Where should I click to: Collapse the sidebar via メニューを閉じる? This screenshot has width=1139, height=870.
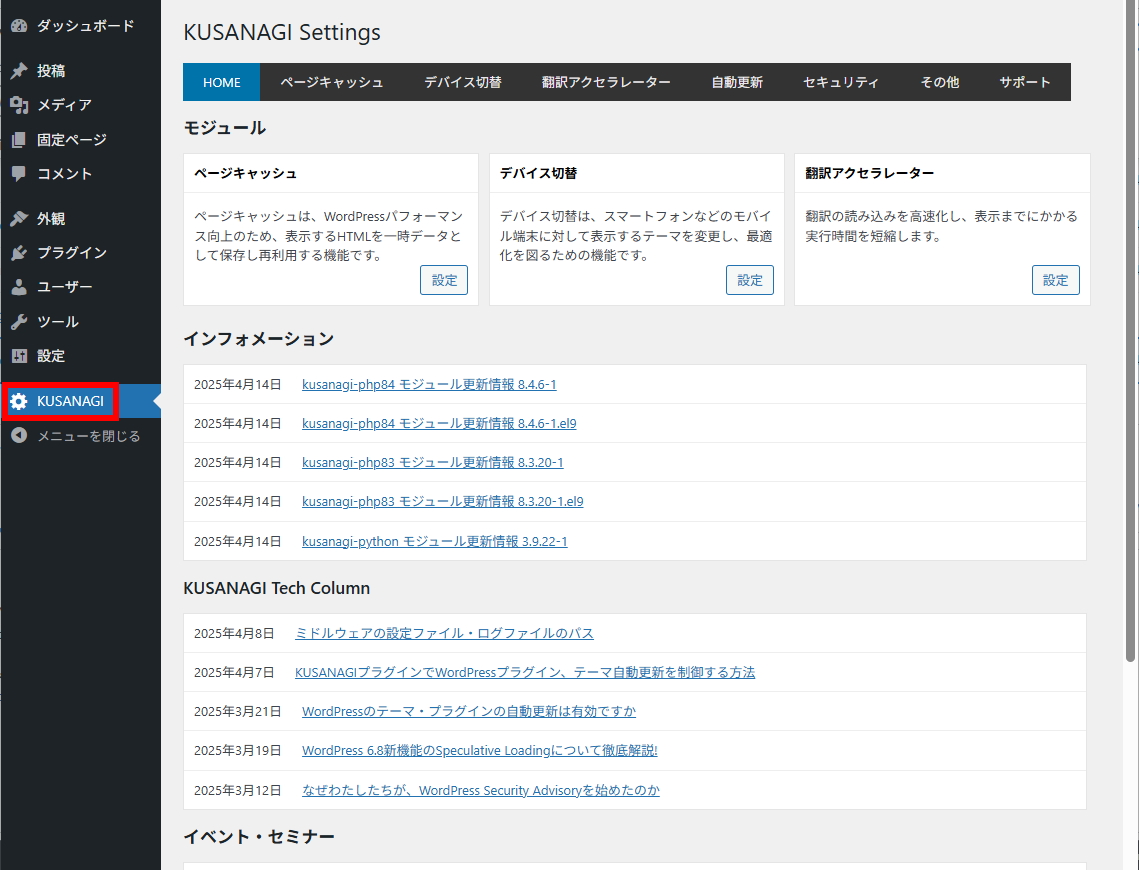pos(18,435)
